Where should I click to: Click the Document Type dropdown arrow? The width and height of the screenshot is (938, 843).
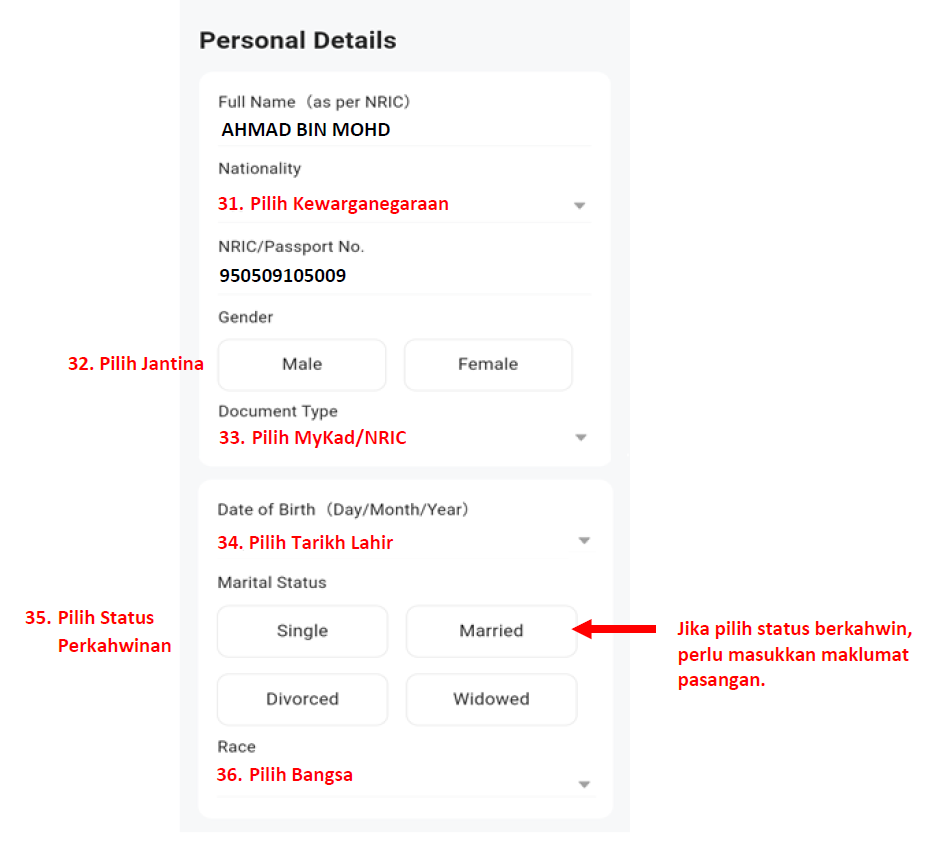tap(579, 438)
